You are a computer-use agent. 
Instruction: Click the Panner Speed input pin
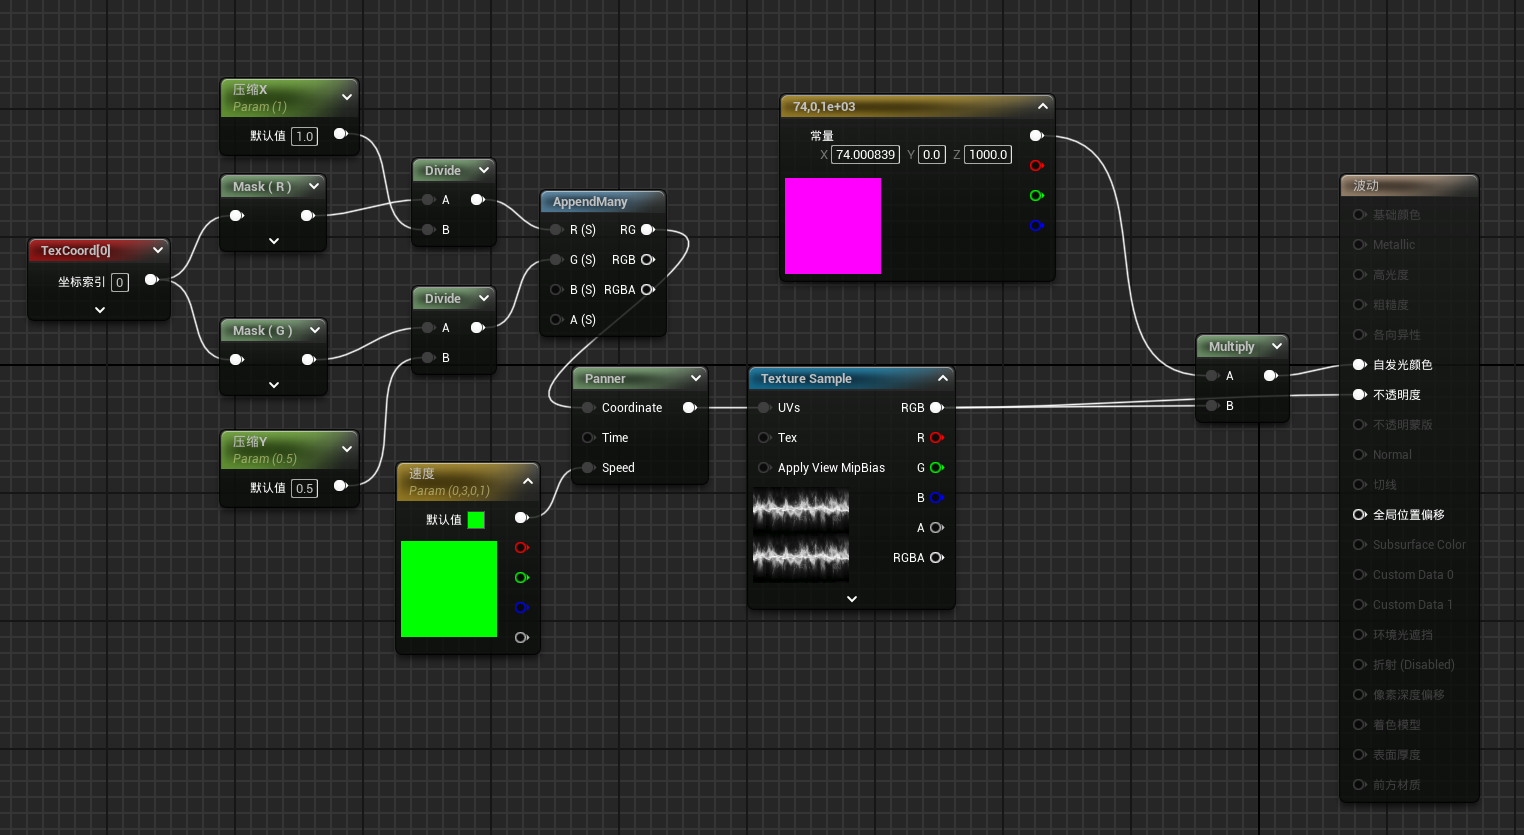588,468
